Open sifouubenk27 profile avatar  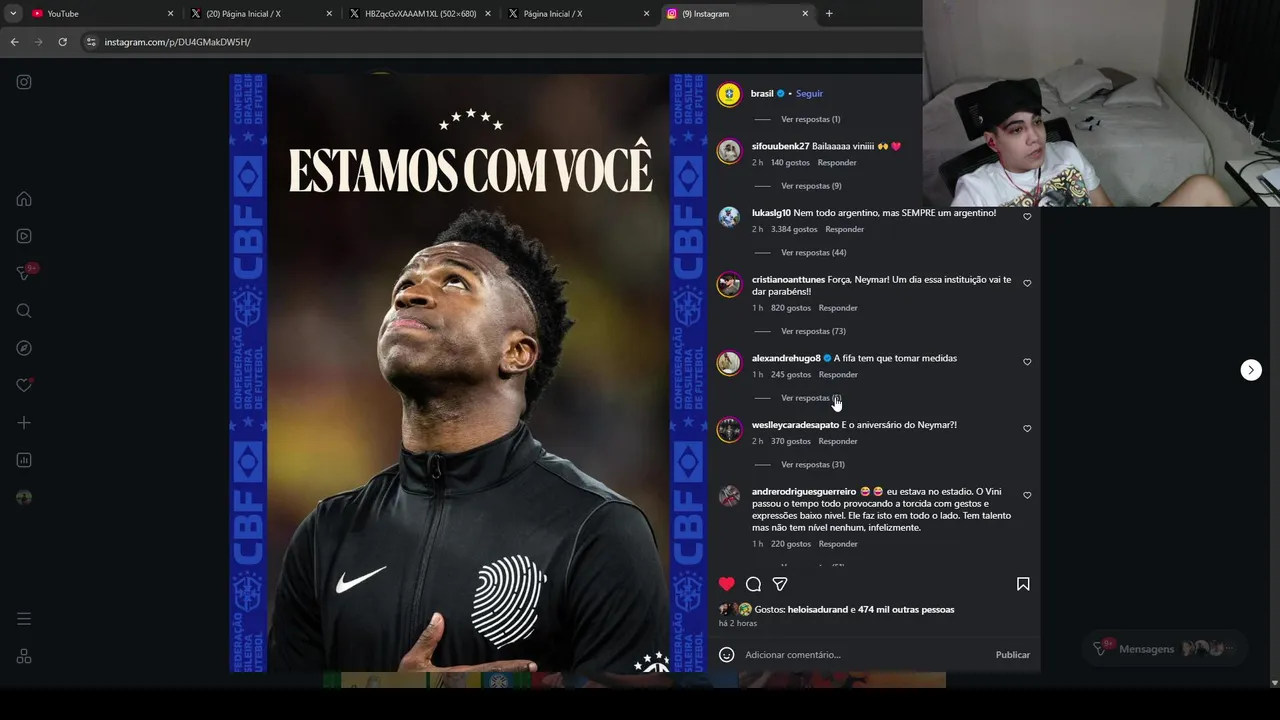coord(729,151)
